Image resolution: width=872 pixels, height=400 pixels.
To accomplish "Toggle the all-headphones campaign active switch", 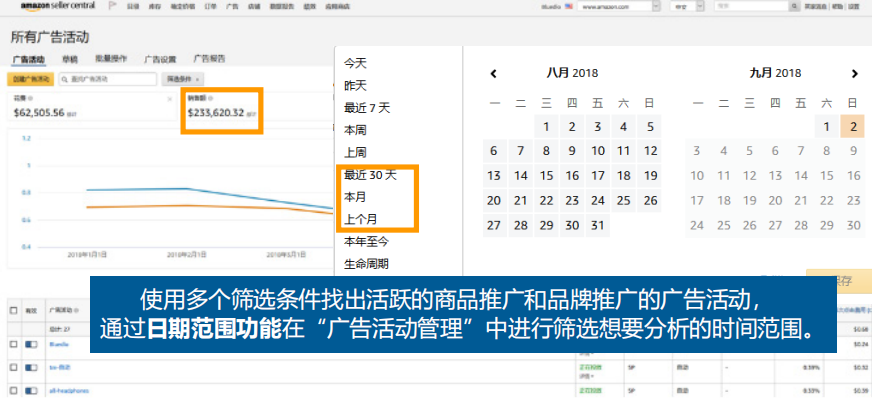I will [x=31, y=391].
